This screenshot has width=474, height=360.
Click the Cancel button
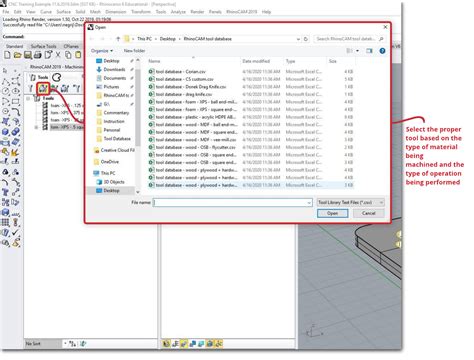368,213
